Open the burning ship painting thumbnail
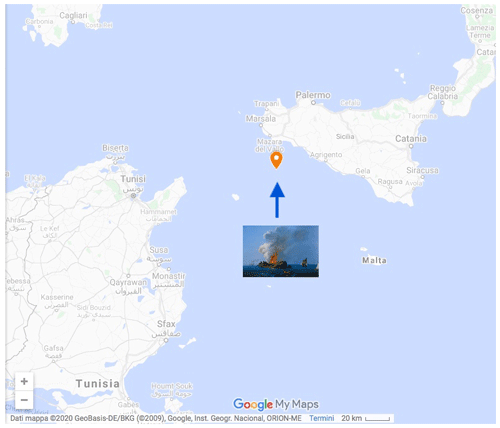Screen dimensions: 500x428 281,251
